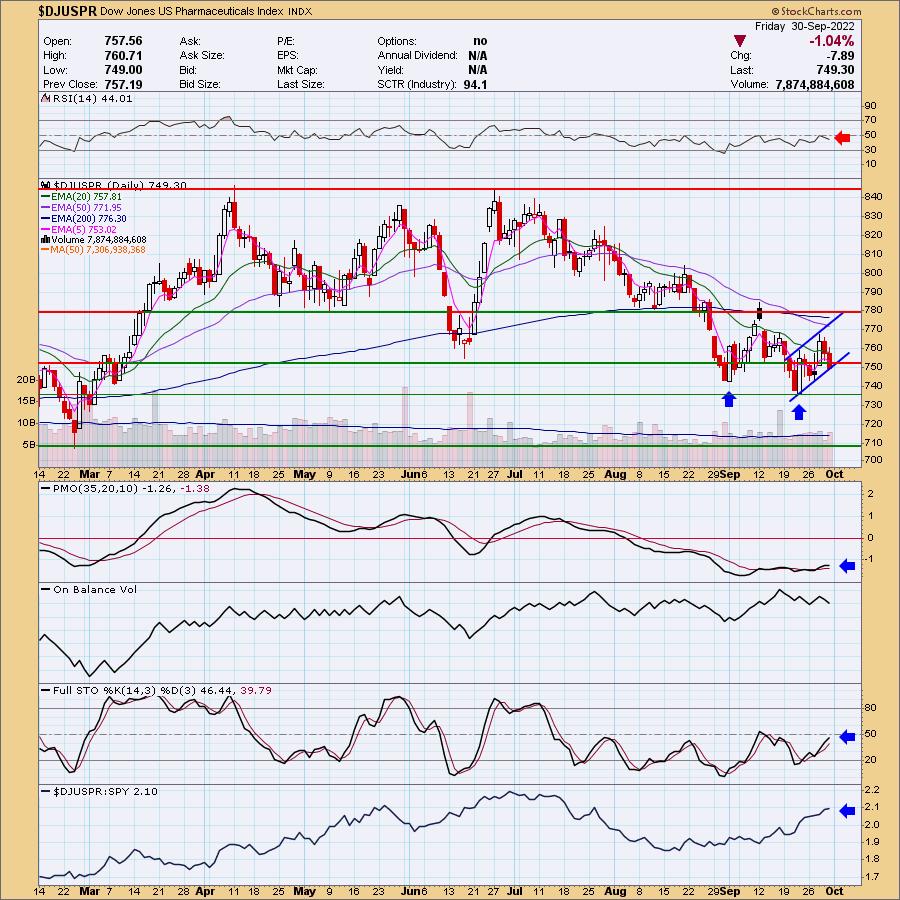
Task: Click the Jul label under the price panel
Action: (515, 475)
